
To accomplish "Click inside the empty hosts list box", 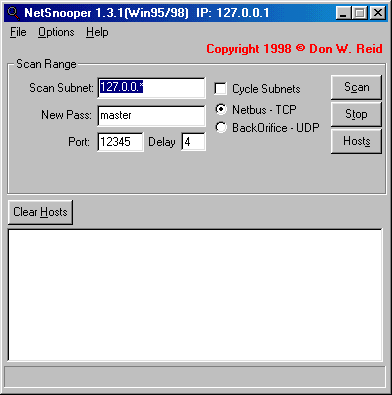I will point(195,295).
